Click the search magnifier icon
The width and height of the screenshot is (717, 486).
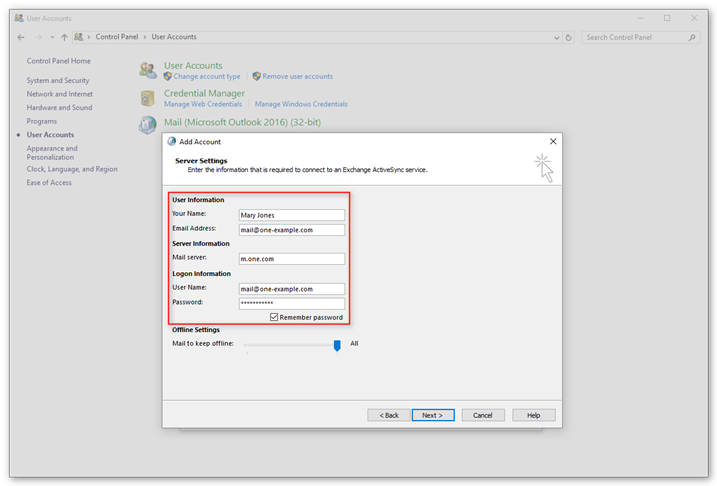pyautogui.click(x=692, y=37)
